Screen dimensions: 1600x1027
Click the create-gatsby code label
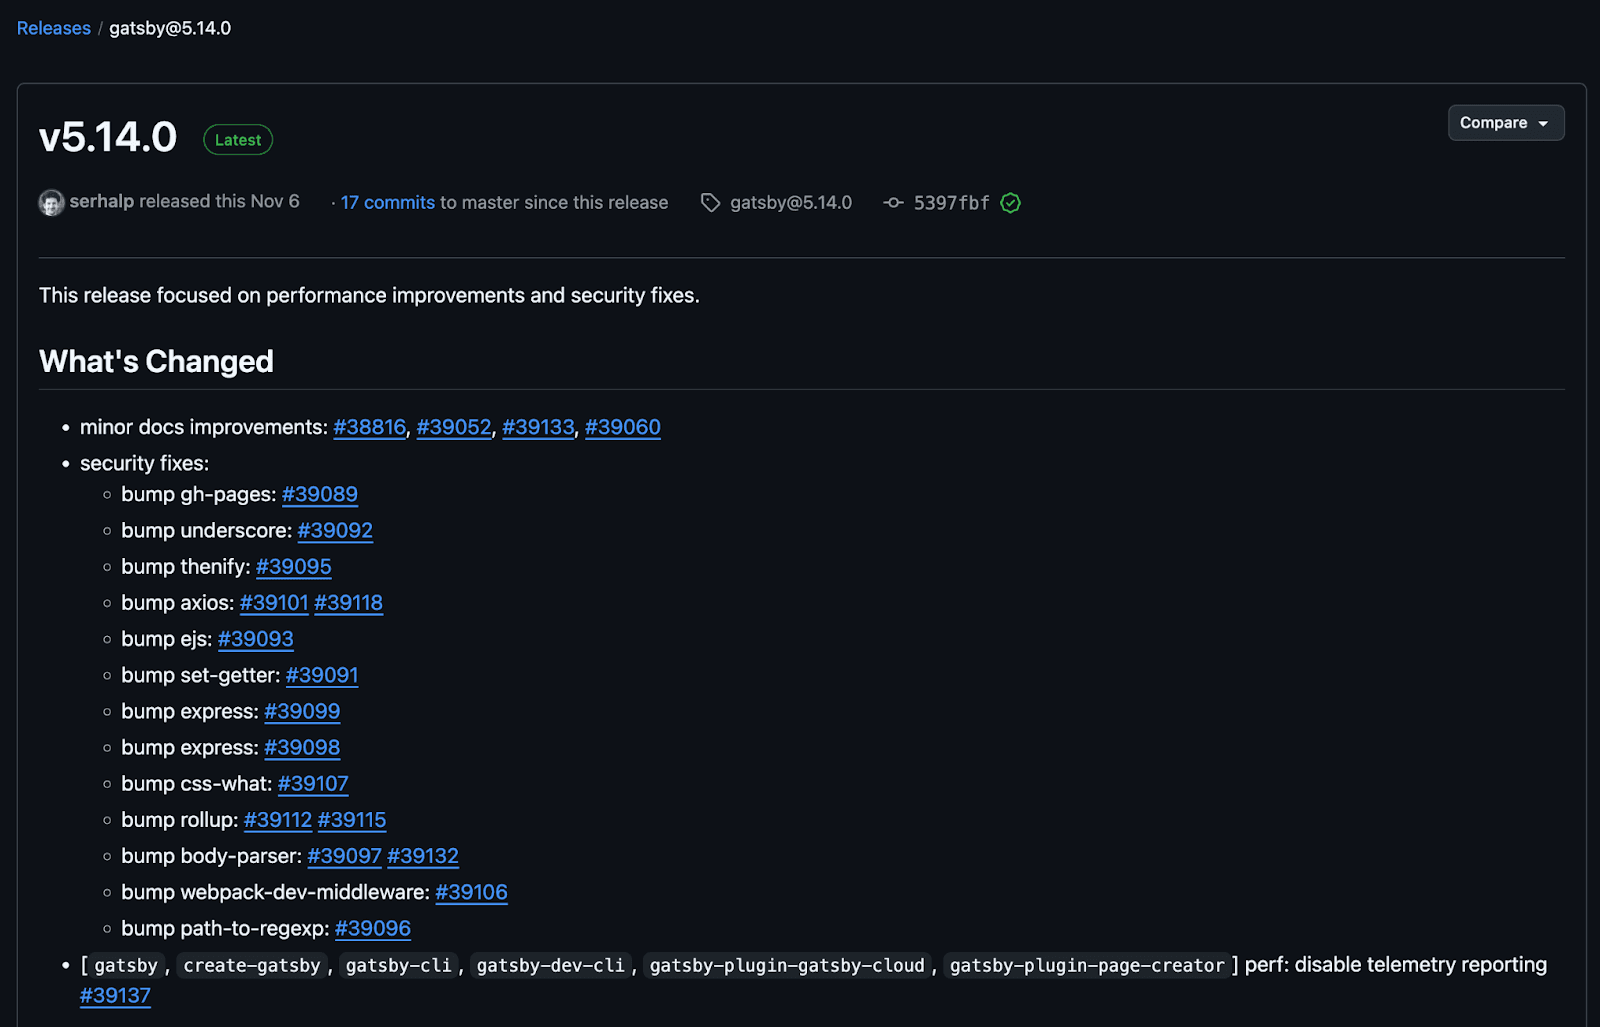pos(252,965)
